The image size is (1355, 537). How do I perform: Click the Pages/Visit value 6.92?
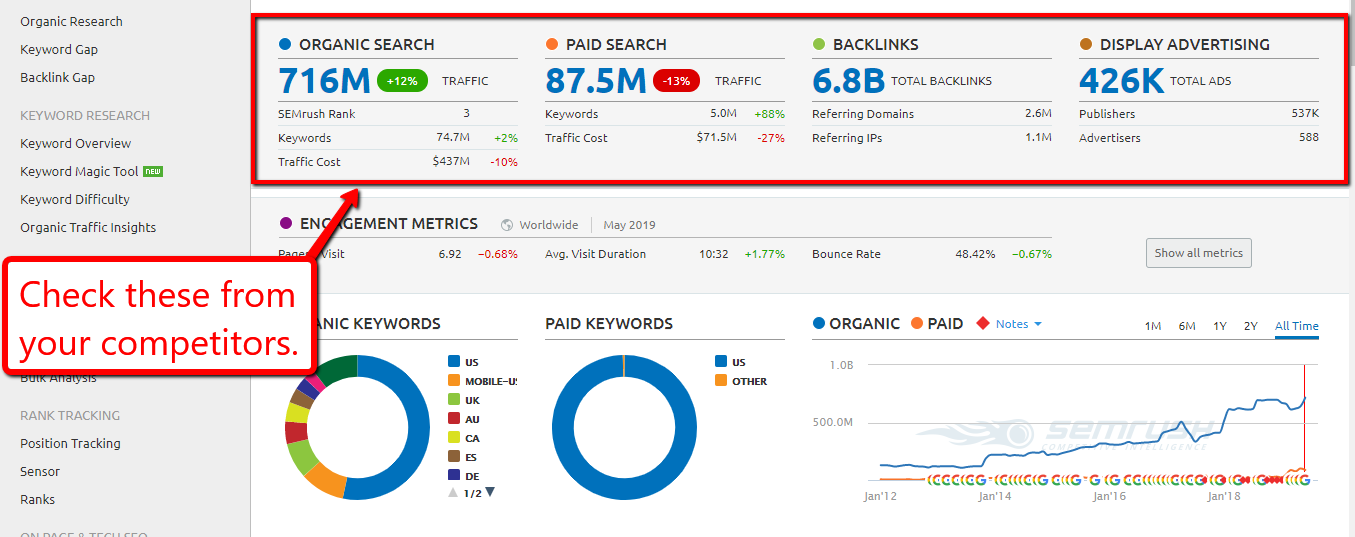(450, 254)
